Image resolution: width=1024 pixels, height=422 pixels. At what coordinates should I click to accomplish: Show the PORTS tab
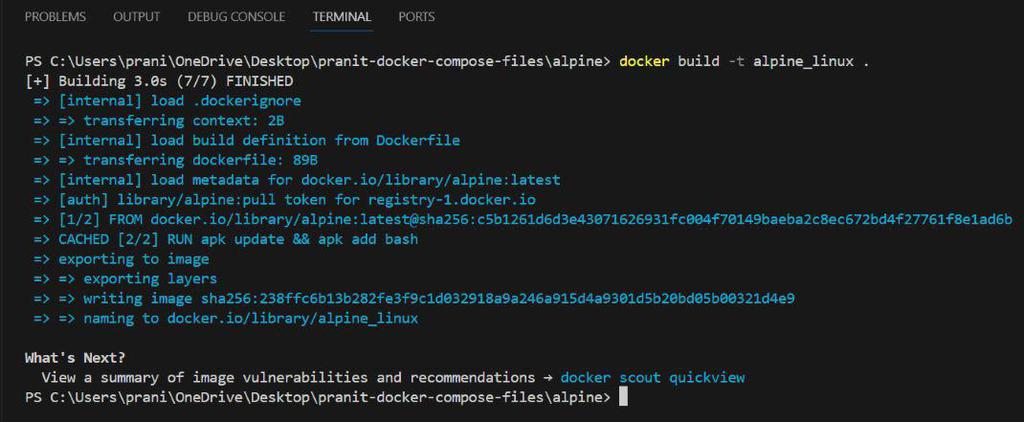[x=416, y=17]
